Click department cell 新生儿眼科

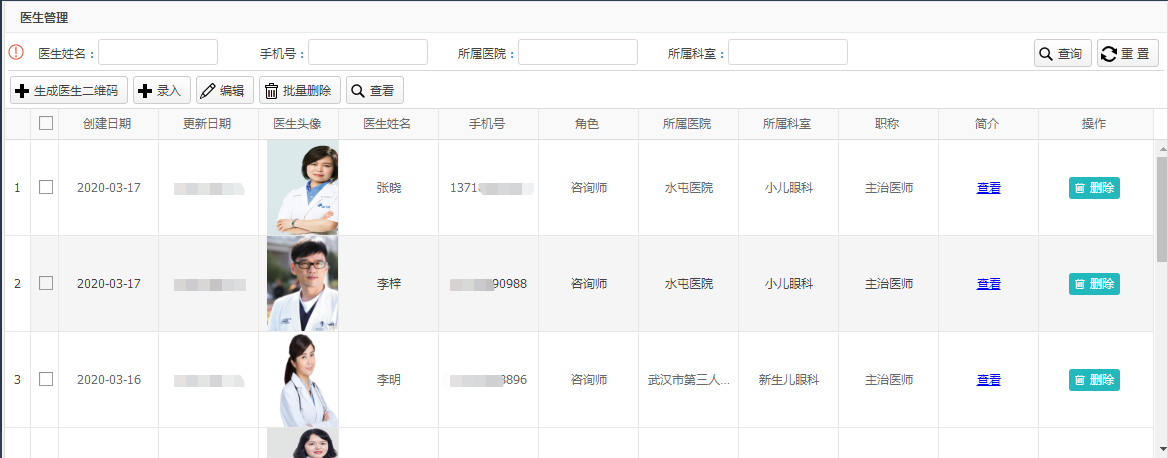coord(789,380)
